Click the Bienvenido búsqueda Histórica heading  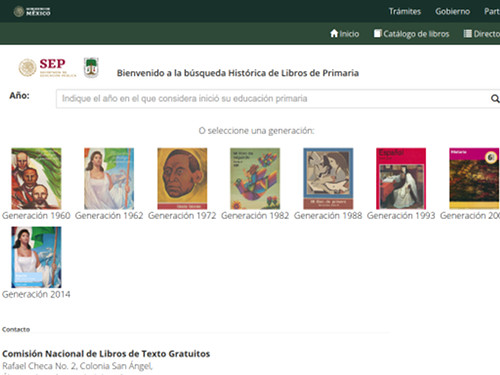pyautogui.click(x=238, y=73)
